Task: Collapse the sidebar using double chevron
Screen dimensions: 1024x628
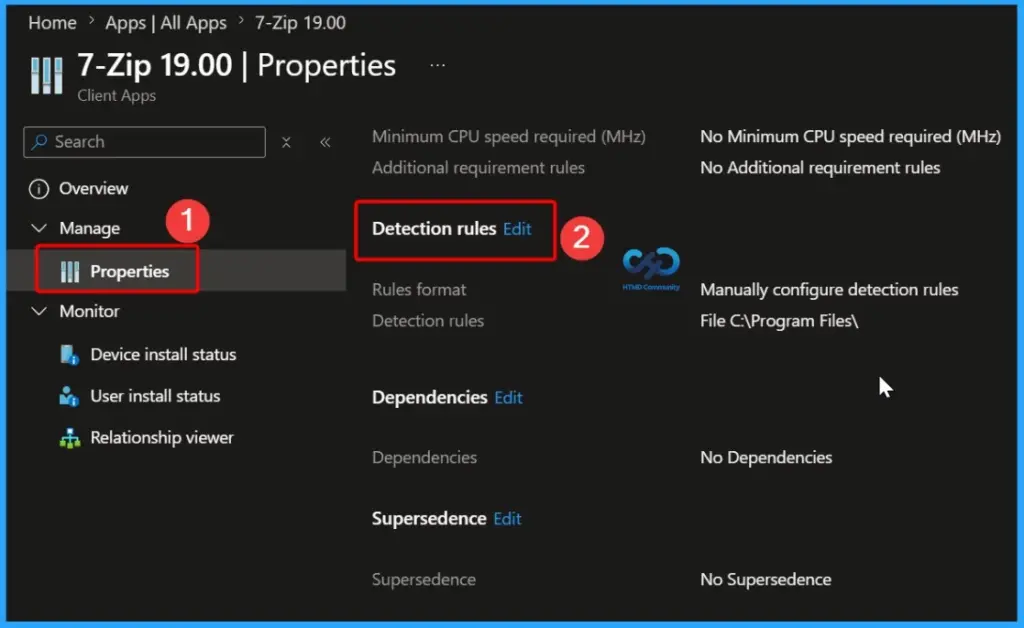Action: (x=325, y=142)
